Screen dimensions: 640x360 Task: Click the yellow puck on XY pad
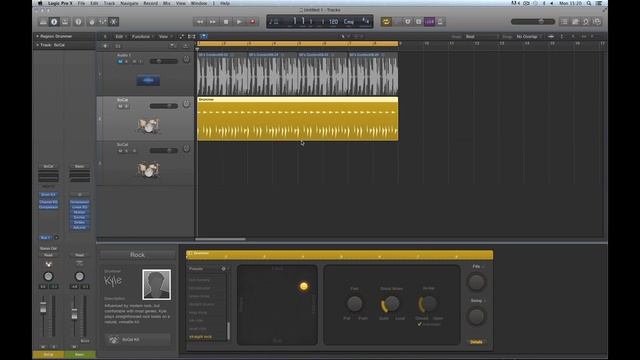(x=304, y=287)
